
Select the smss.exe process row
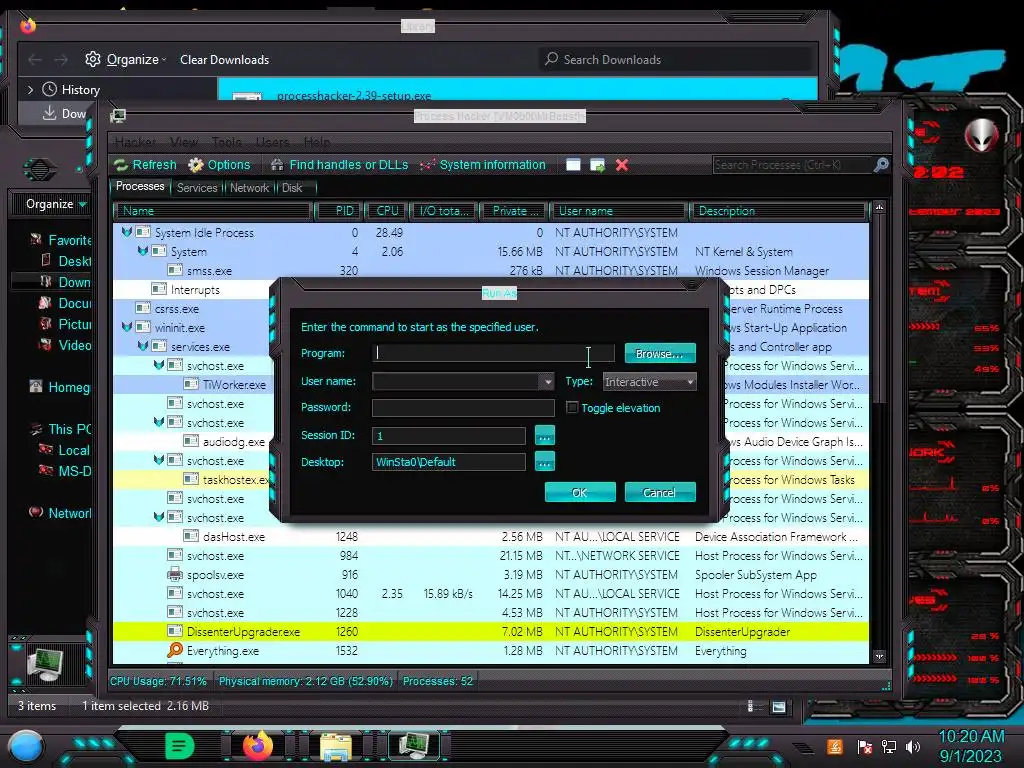click(x=490, y=270)
